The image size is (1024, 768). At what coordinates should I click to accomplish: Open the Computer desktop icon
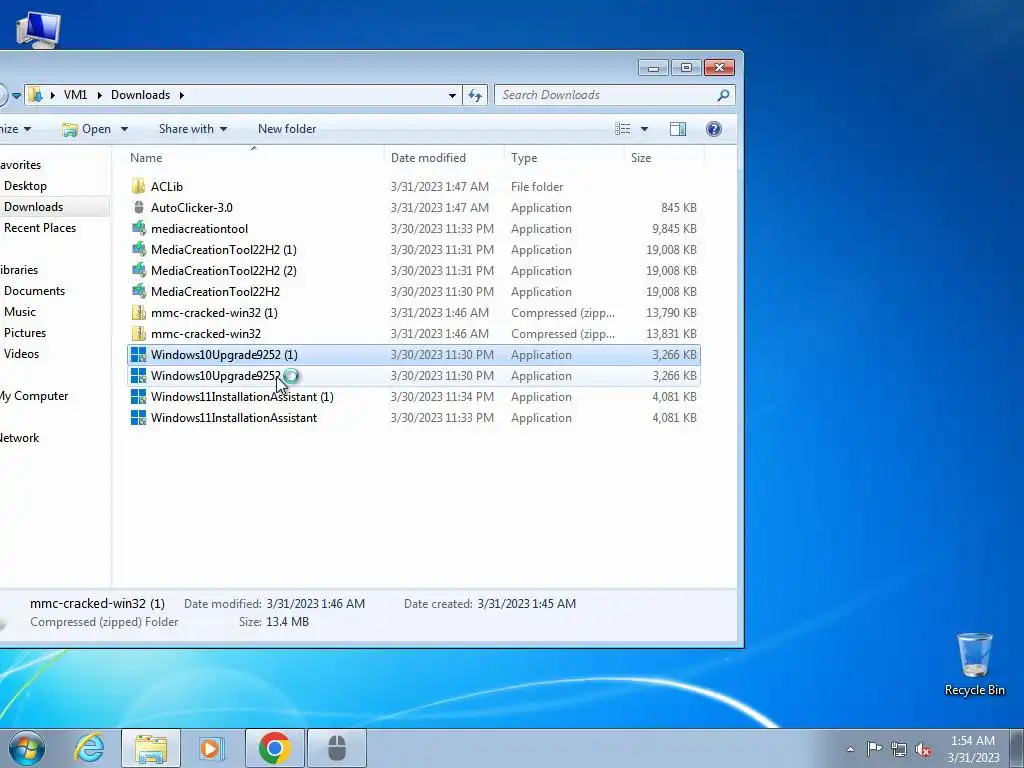pyautogui.click(x=39, y=29)
